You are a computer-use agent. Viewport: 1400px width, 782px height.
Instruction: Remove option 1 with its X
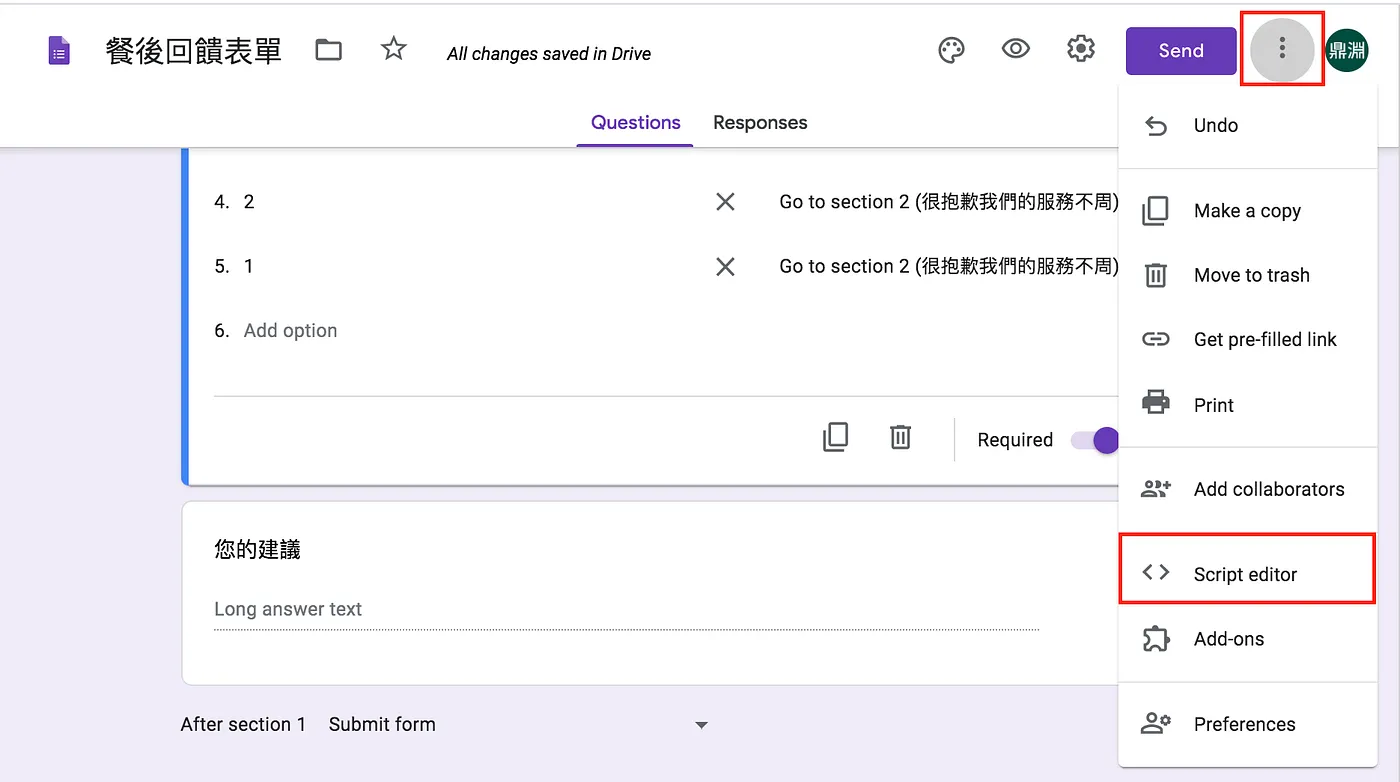click(725, 266)
